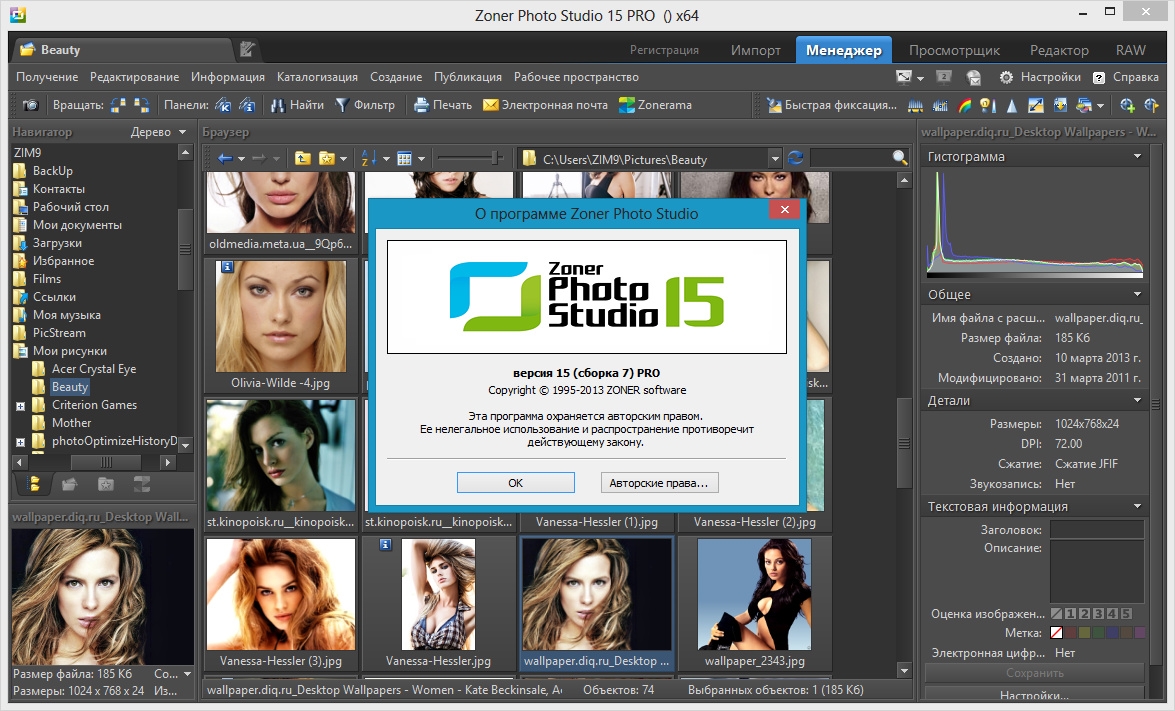
Task: Click the browser back arrow
Action: click(x=225, y=158)
